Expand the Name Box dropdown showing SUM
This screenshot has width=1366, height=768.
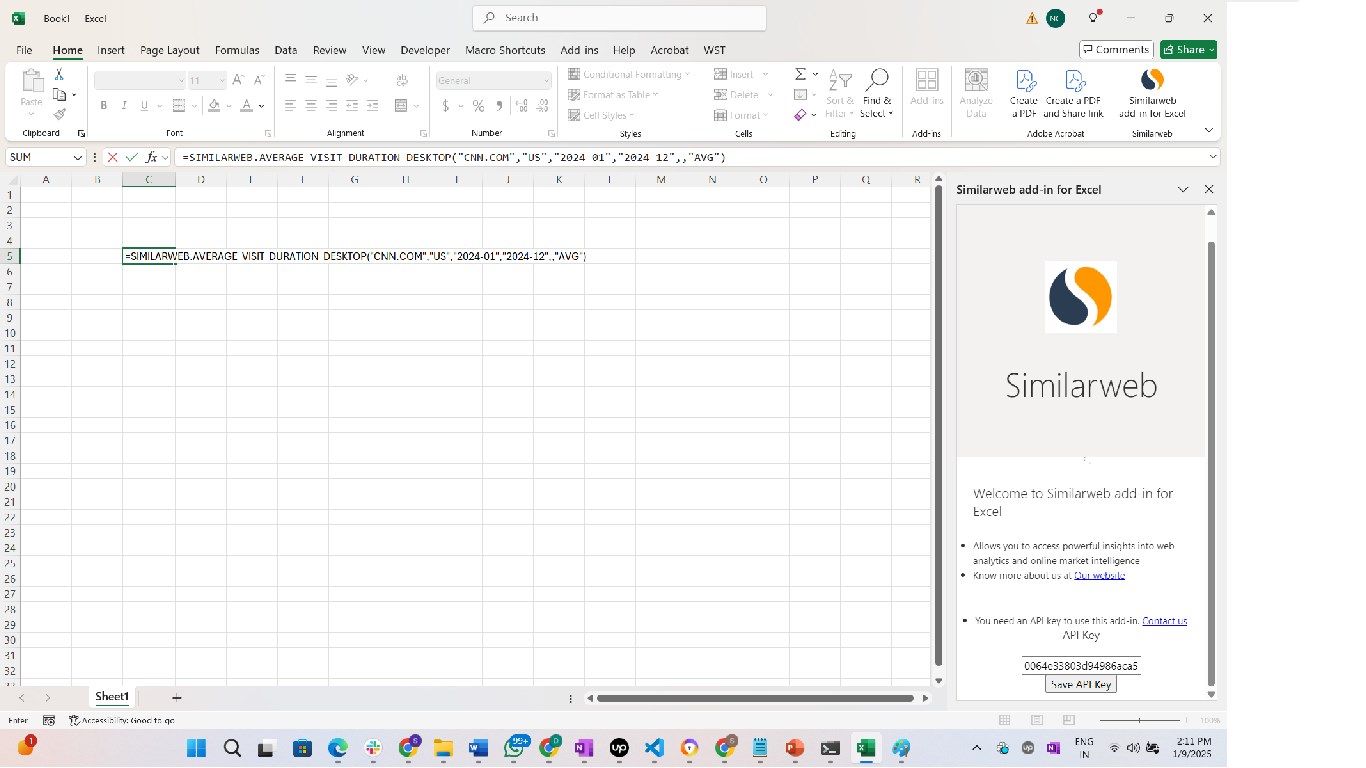point(78,157)
